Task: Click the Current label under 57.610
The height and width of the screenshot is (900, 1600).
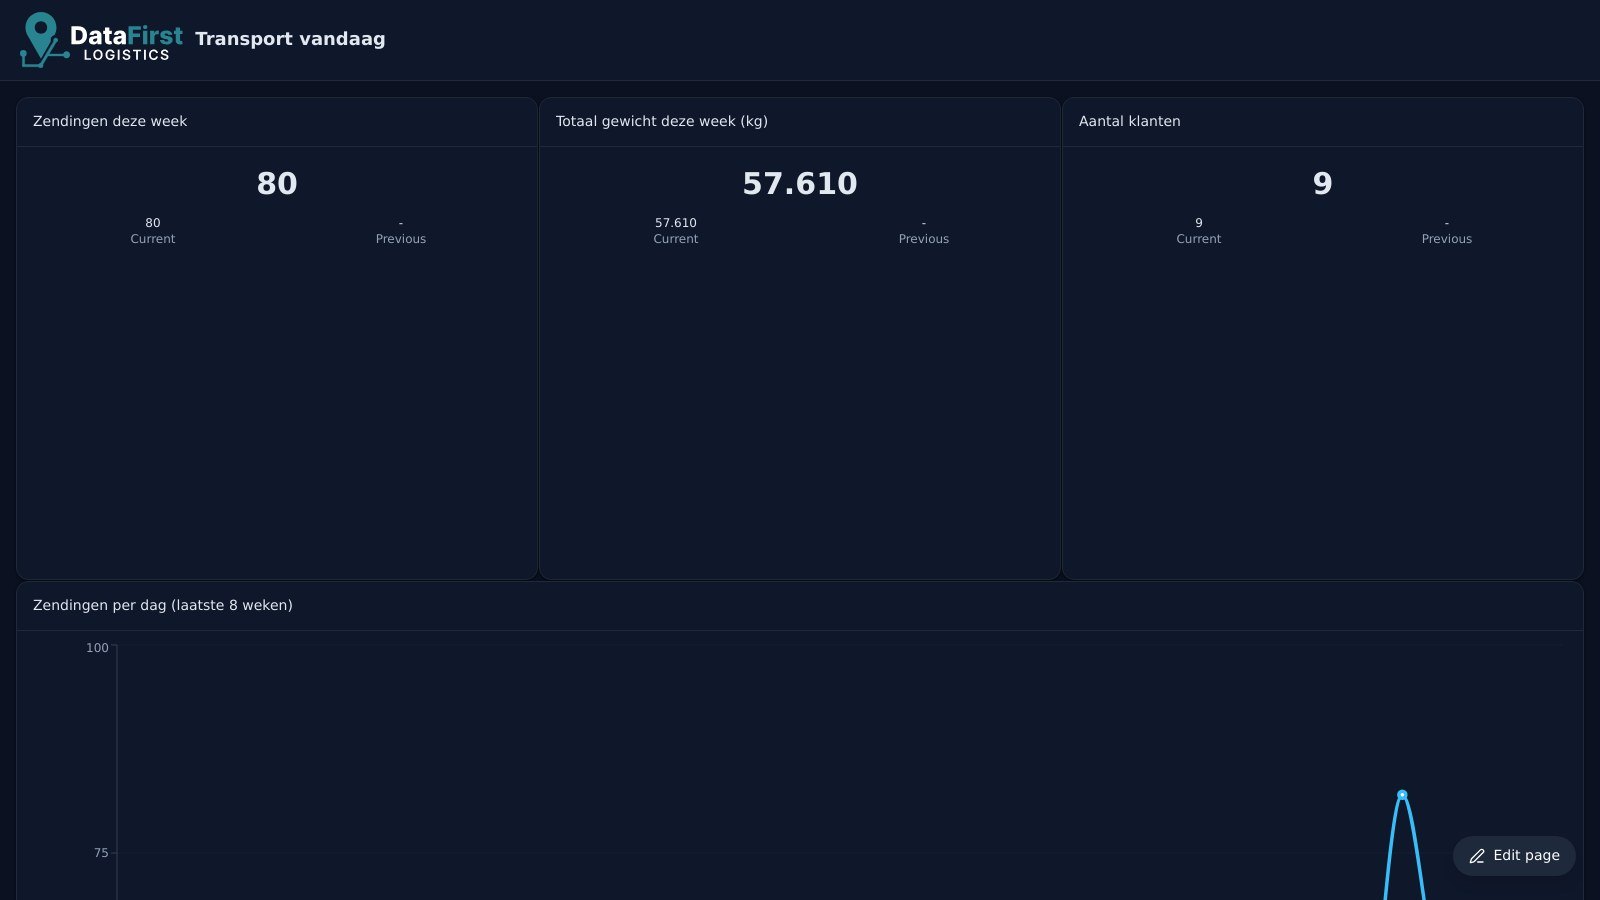Action: (x=676, y=239)
